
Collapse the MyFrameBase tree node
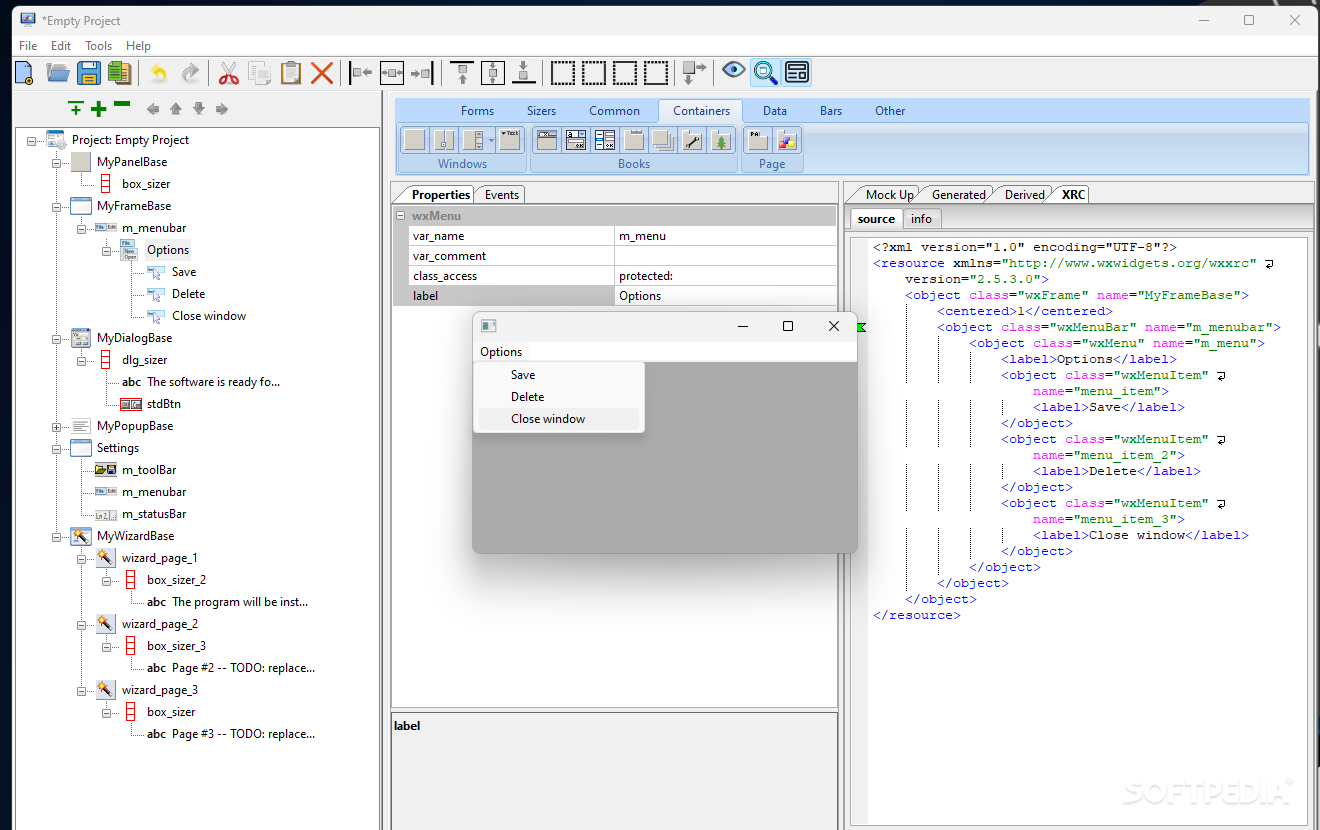pyautogui.click(x=58, y=206)
